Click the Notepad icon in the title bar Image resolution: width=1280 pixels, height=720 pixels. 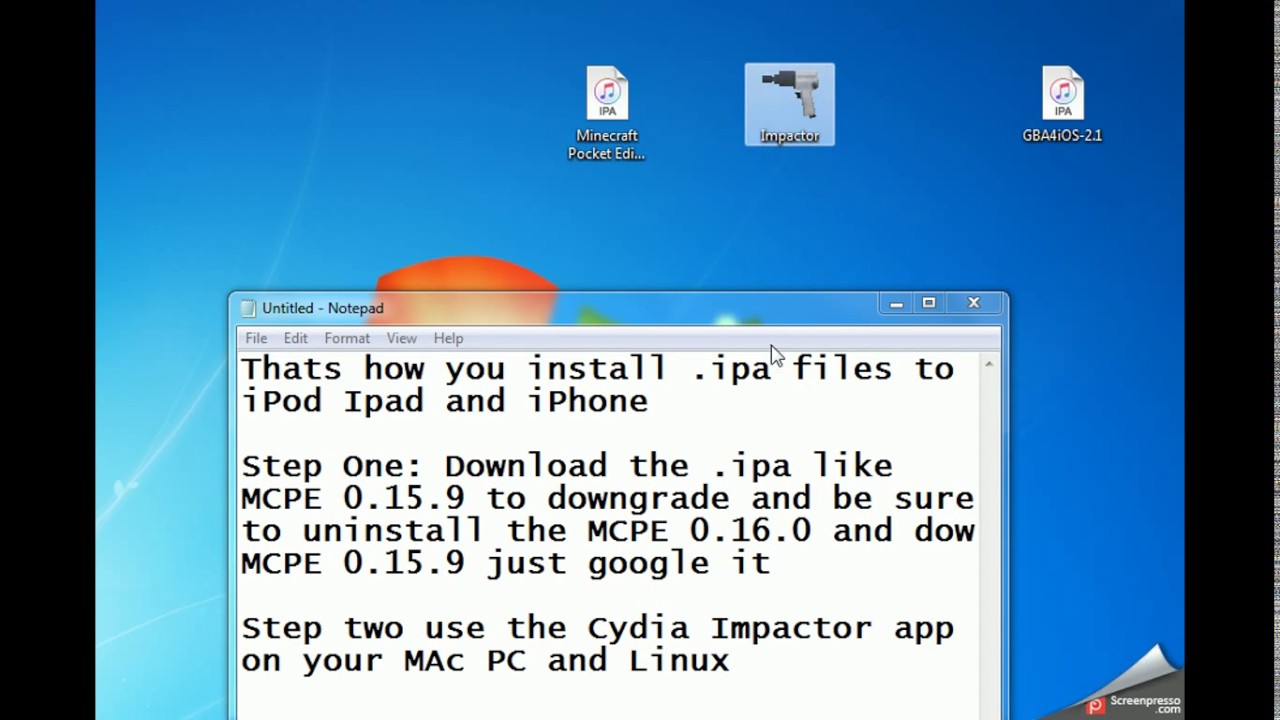(x=249, y=308)
